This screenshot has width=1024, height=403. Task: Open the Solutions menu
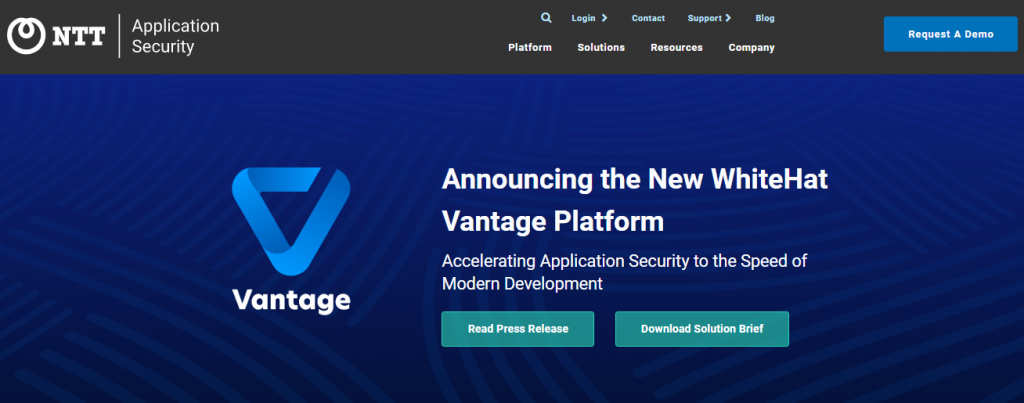[x=601, y=48]
